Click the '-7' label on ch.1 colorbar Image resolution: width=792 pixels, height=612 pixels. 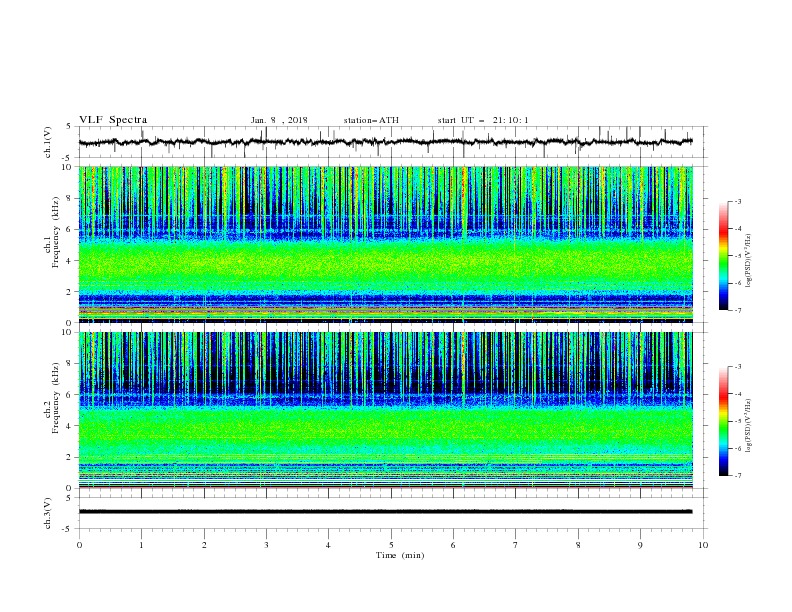(737, 310)
